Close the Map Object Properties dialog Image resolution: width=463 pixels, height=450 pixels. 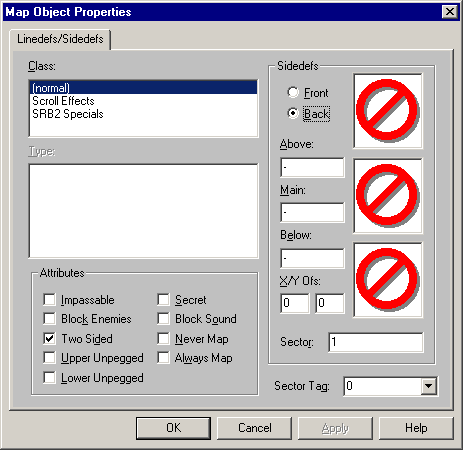[449, 12]
